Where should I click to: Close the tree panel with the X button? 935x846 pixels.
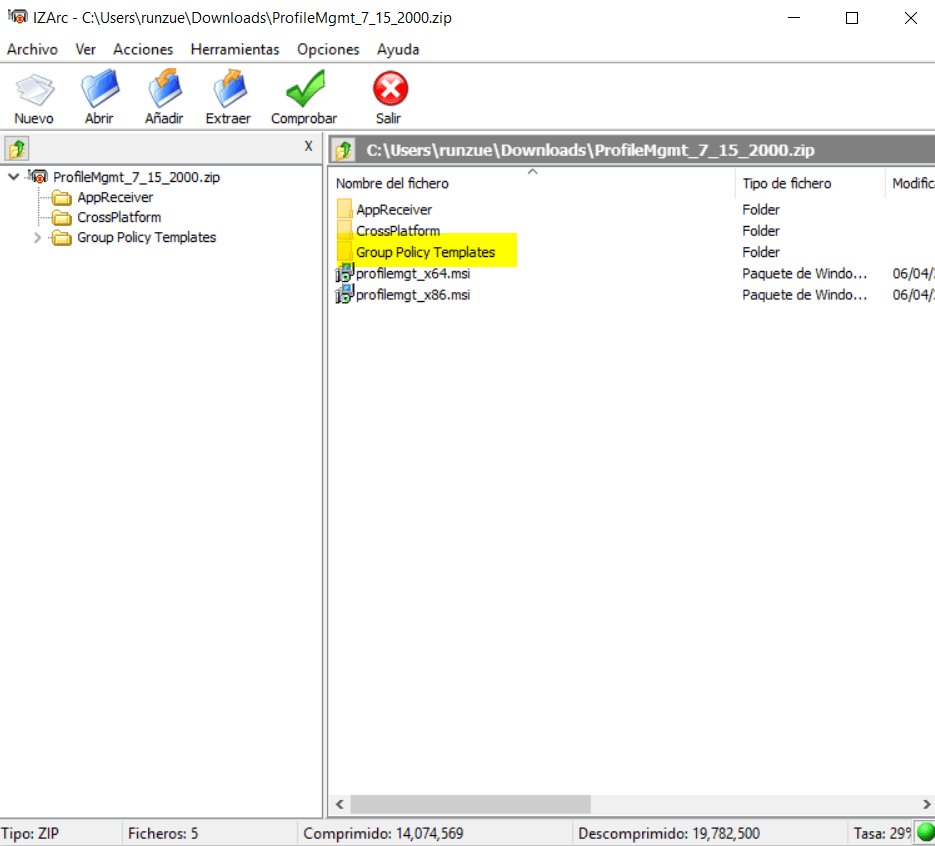(x=308, y=146)
